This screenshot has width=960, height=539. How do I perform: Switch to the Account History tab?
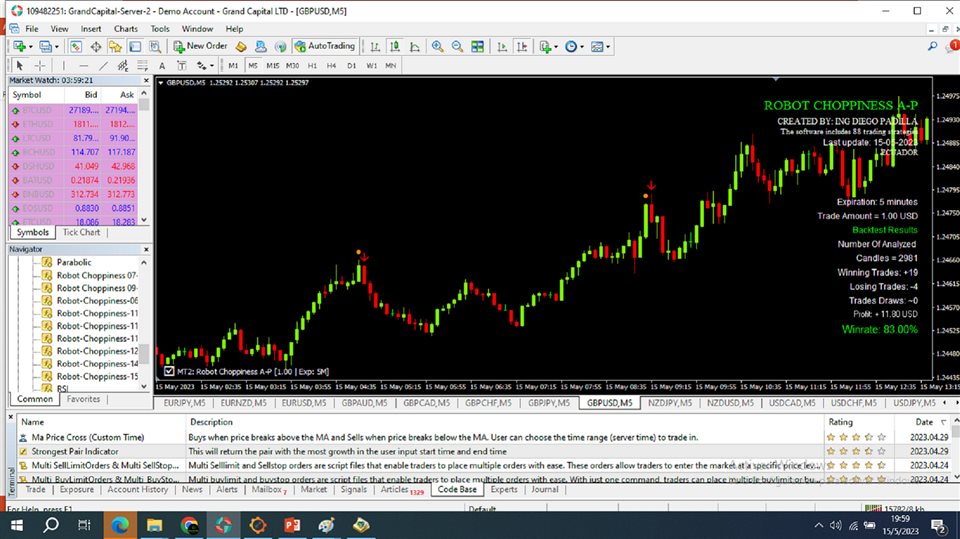(x=138, y=489)
